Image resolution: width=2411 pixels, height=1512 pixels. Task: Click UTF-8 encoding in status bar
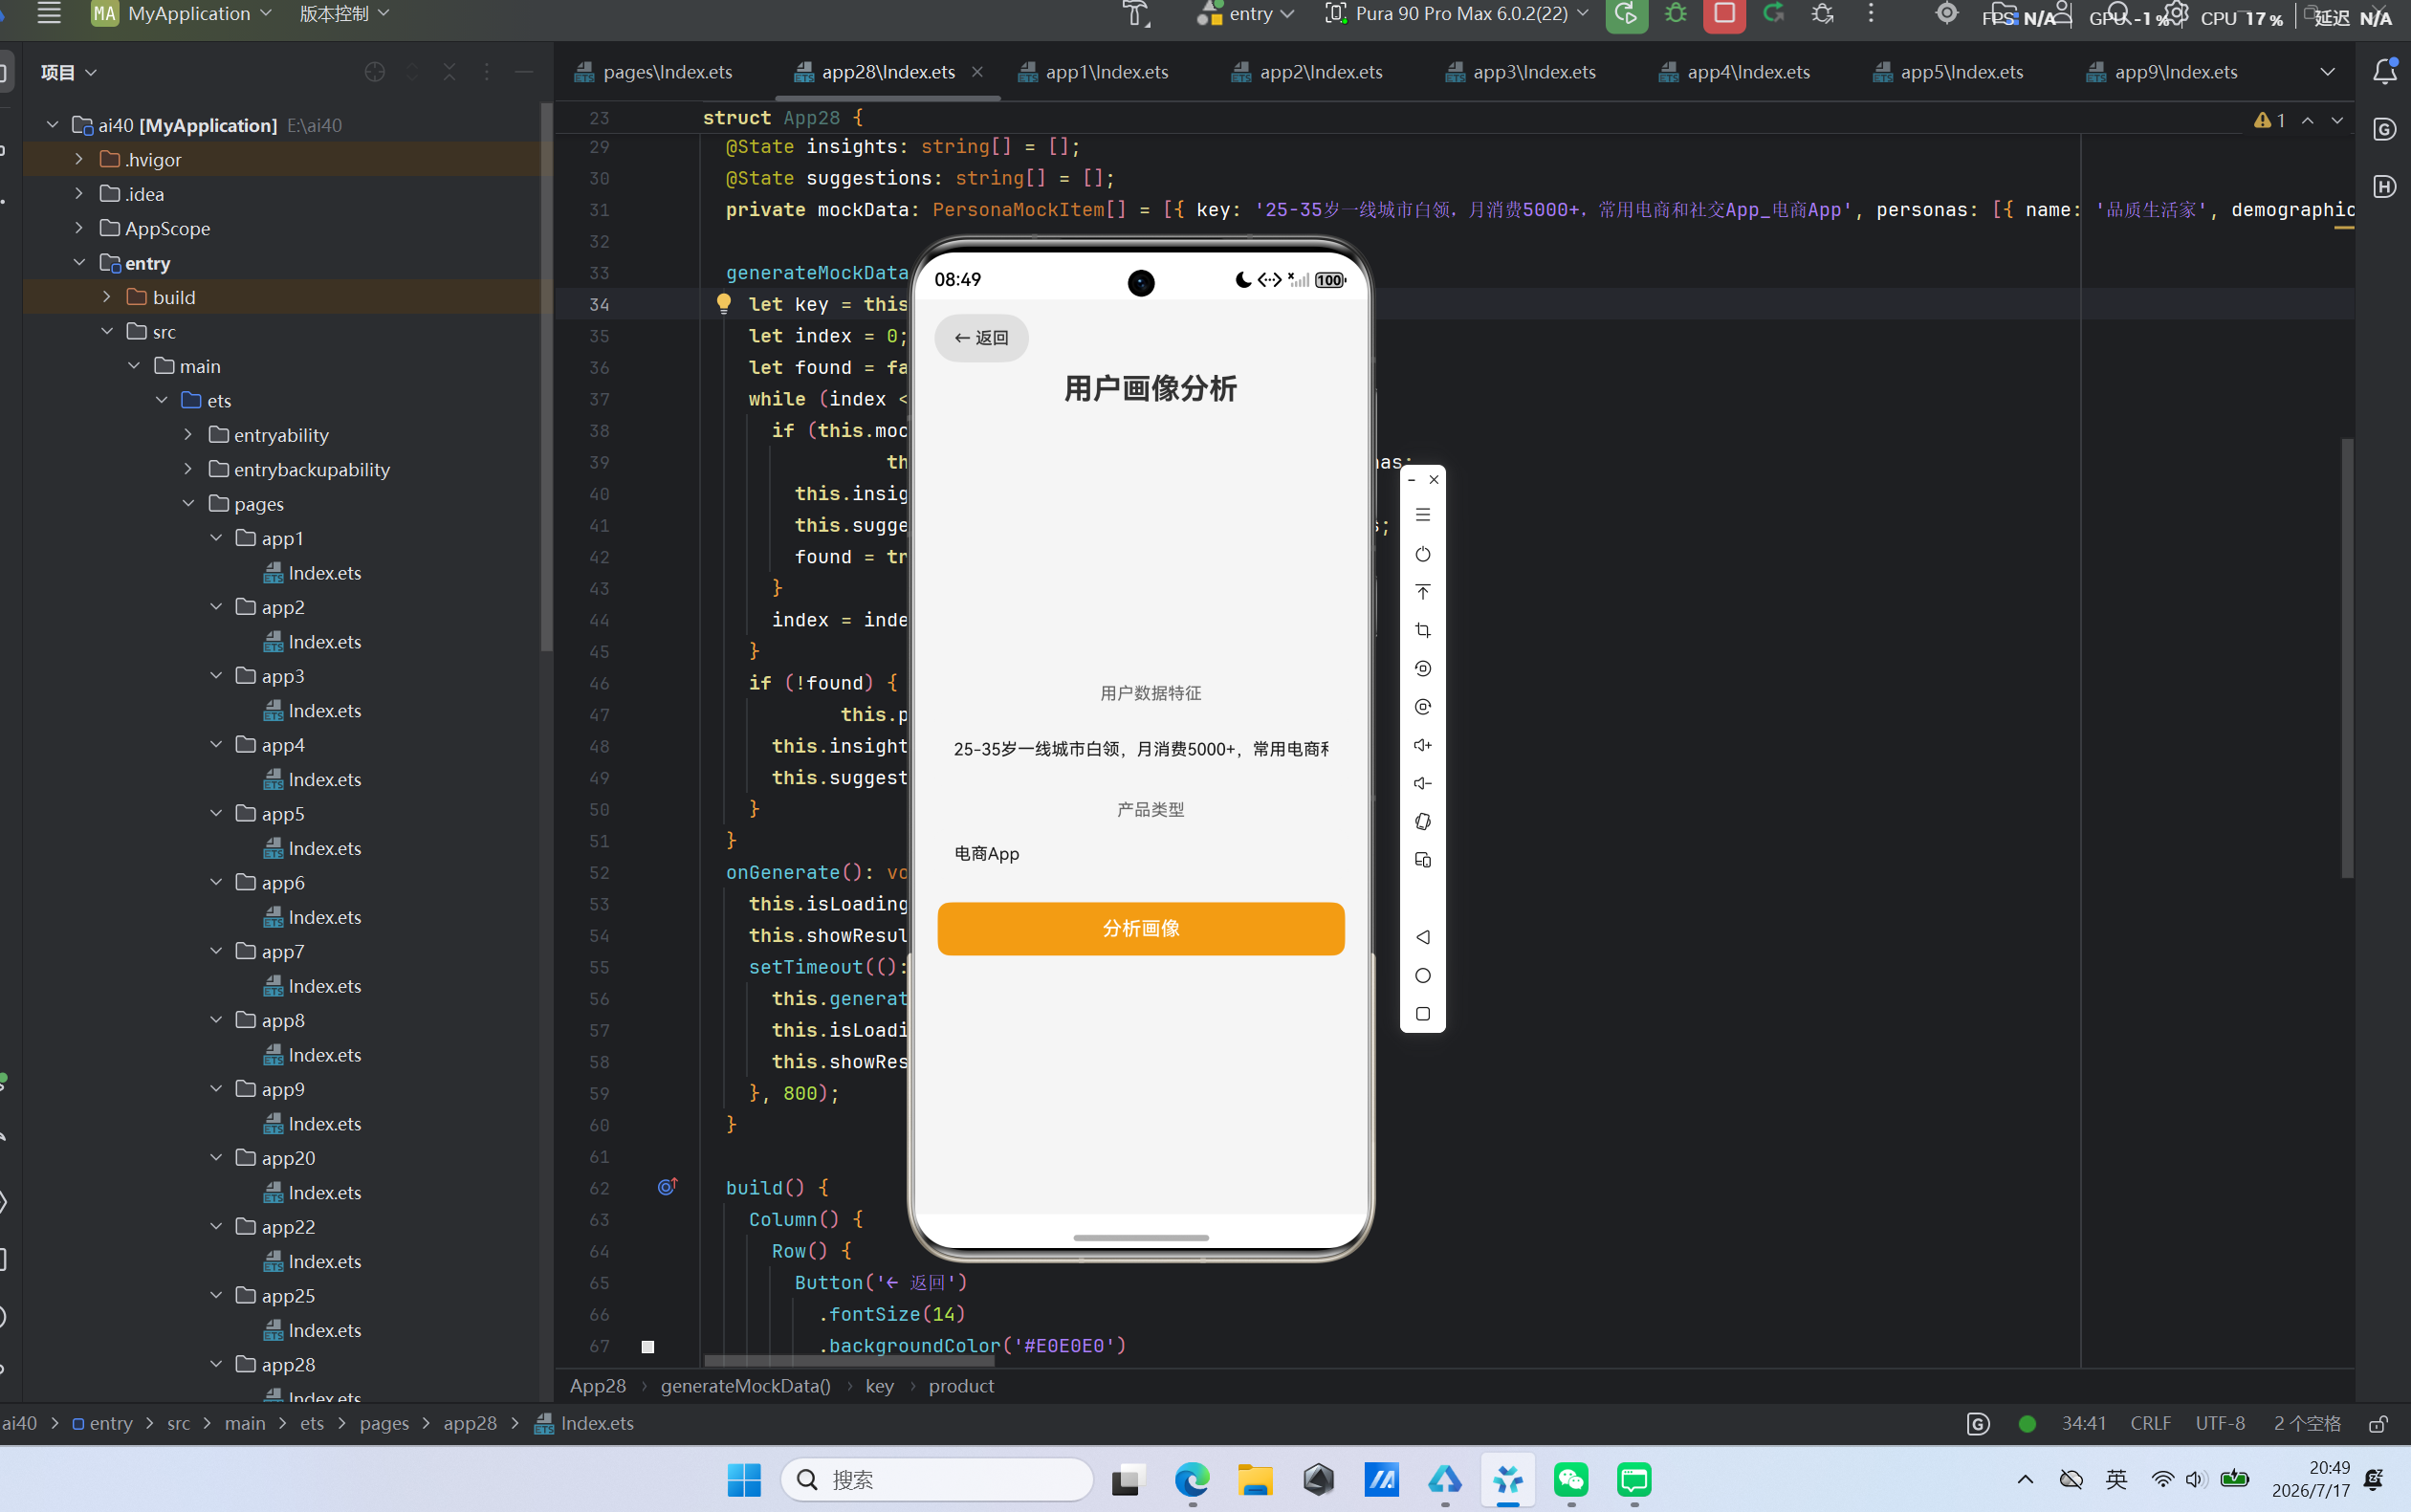[2219, 1423]
